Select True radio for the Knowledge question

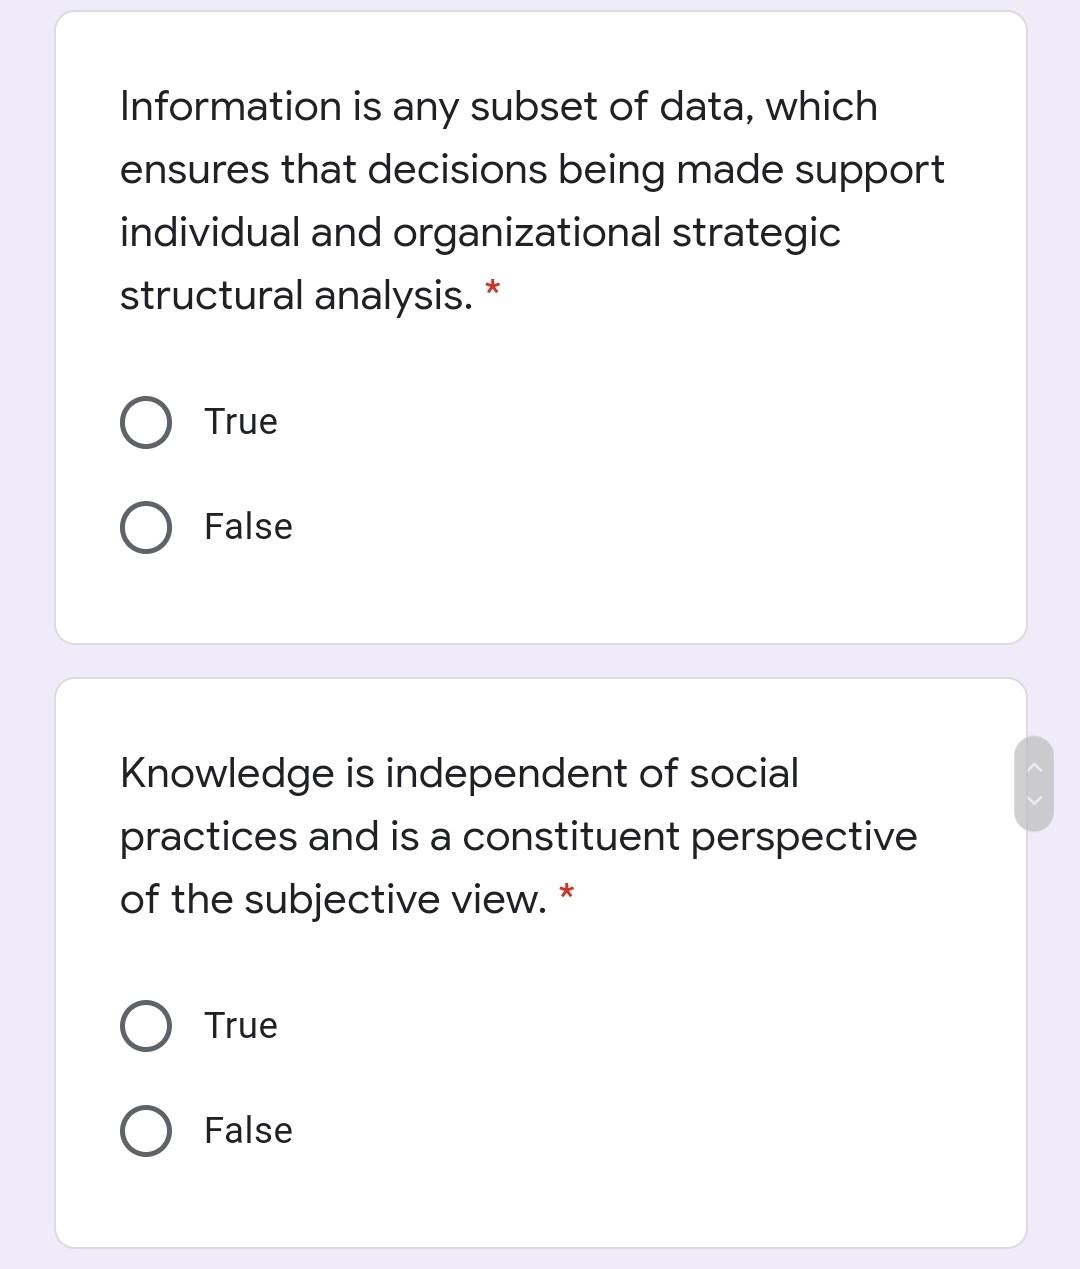coord(146,1027)
